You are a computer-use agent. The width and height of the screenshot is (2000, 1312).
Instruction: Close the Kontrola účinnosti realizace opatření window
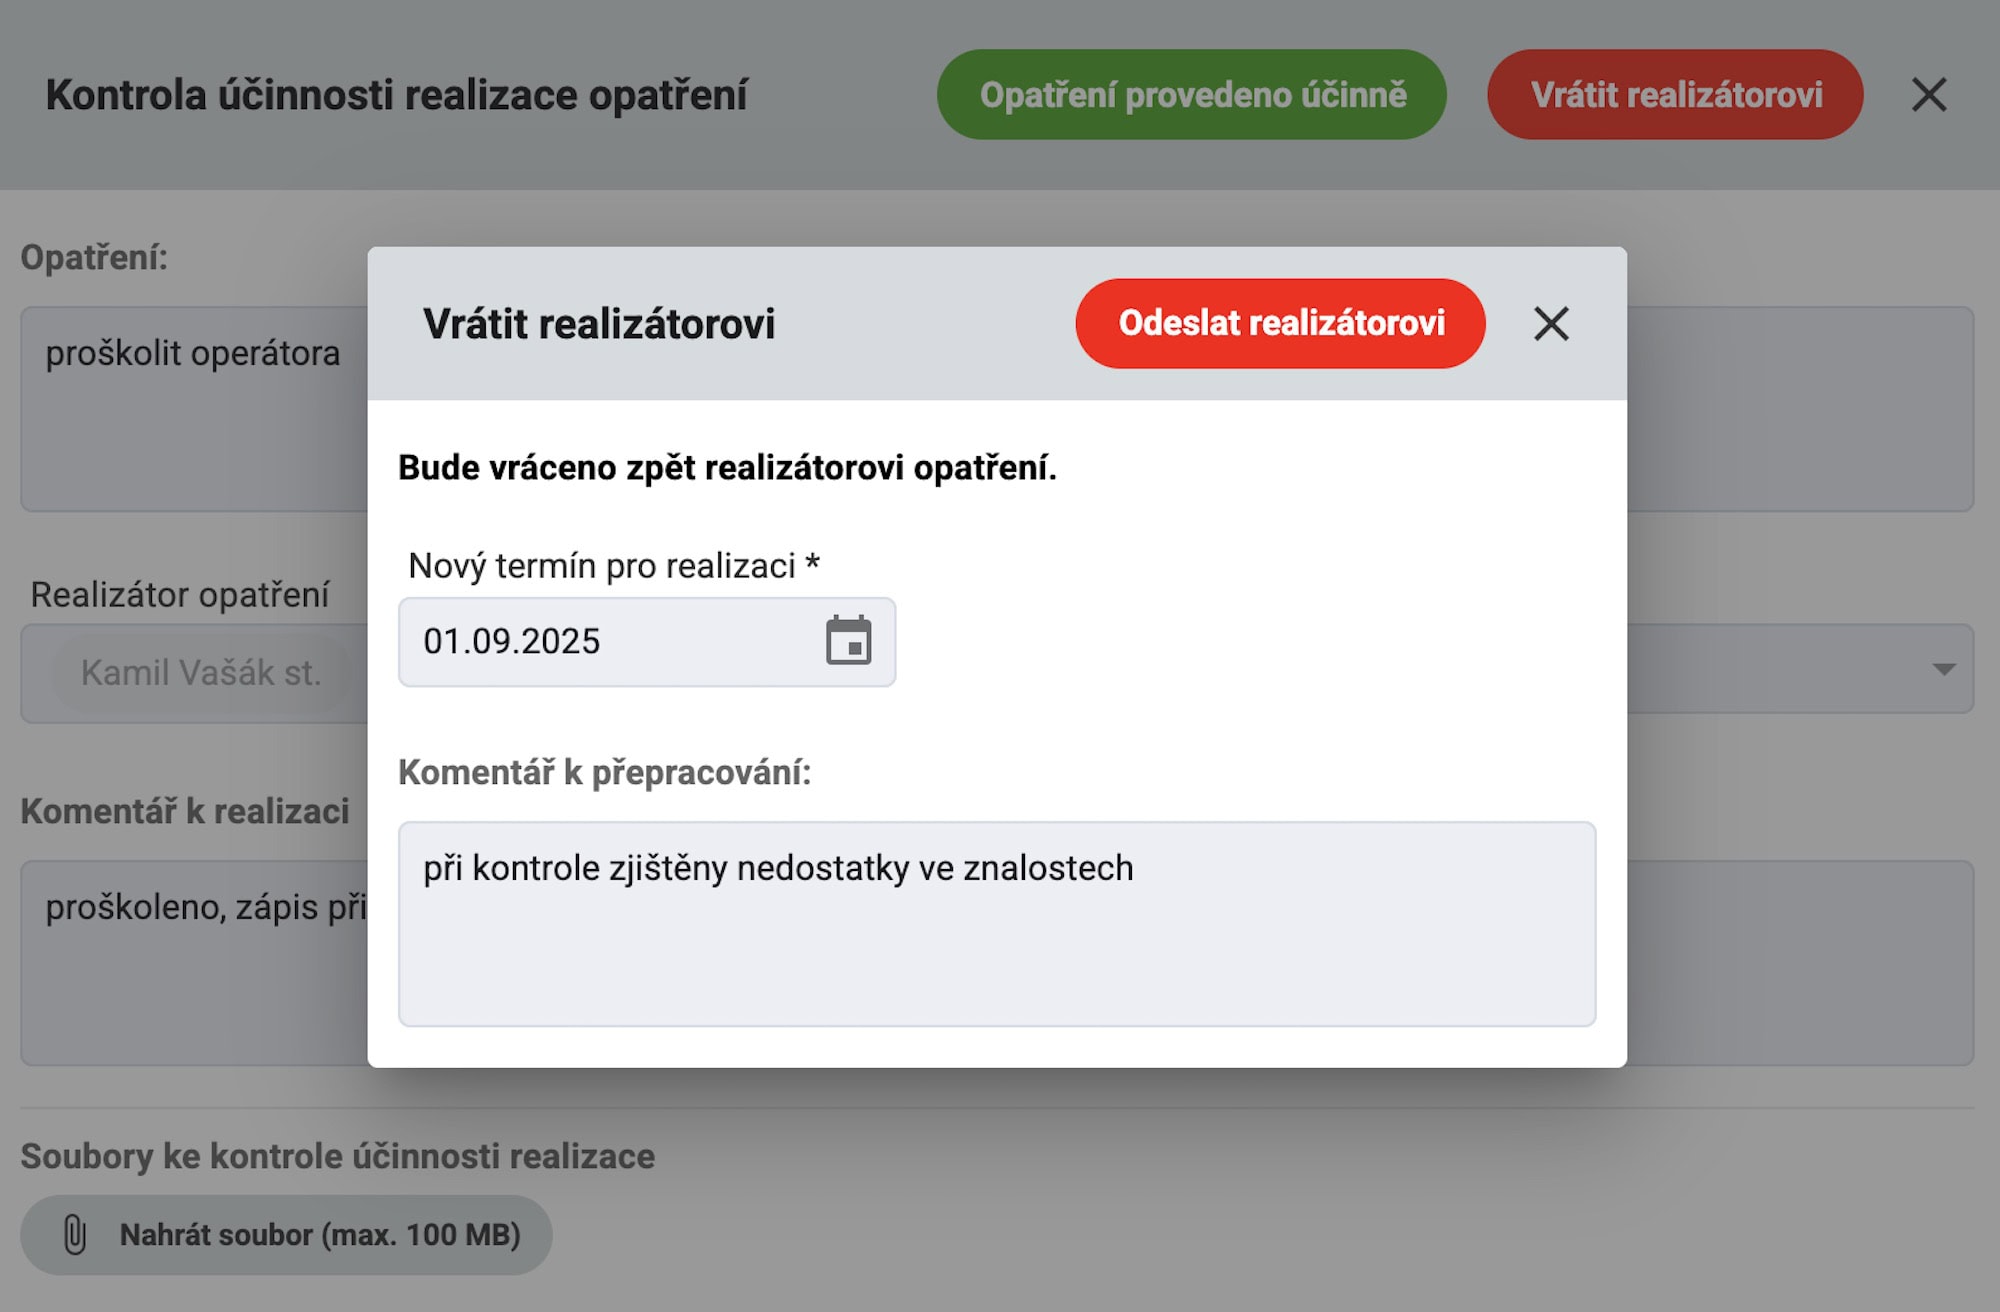click(x=1928, y=95)
